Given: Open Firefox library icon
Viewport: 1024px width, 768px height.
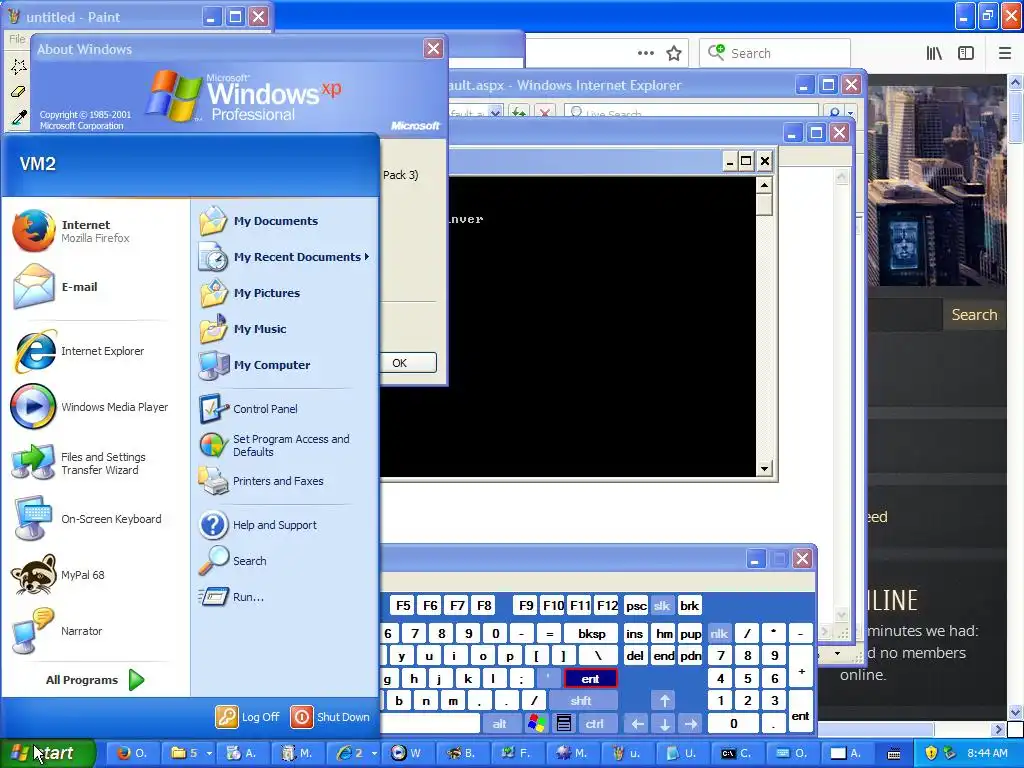Looking at the screenshot, I should pyautogui.click(x=934, y=53).
